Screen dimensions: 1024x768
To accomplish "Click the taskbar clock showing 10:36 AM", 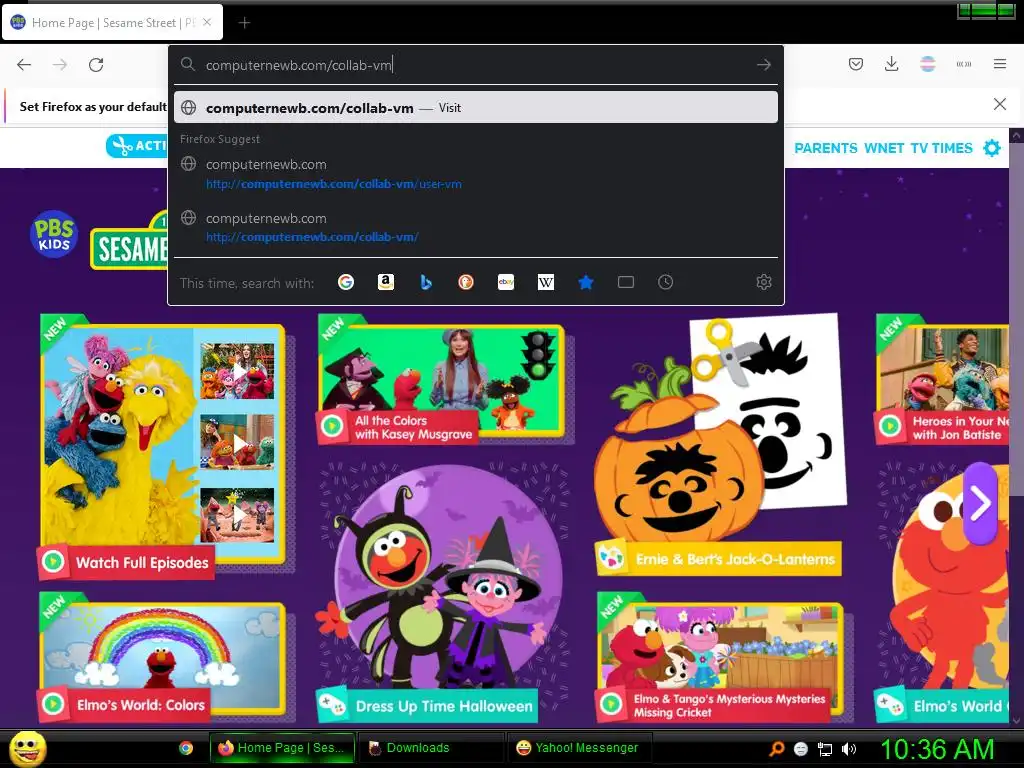I will click(937, 749).
